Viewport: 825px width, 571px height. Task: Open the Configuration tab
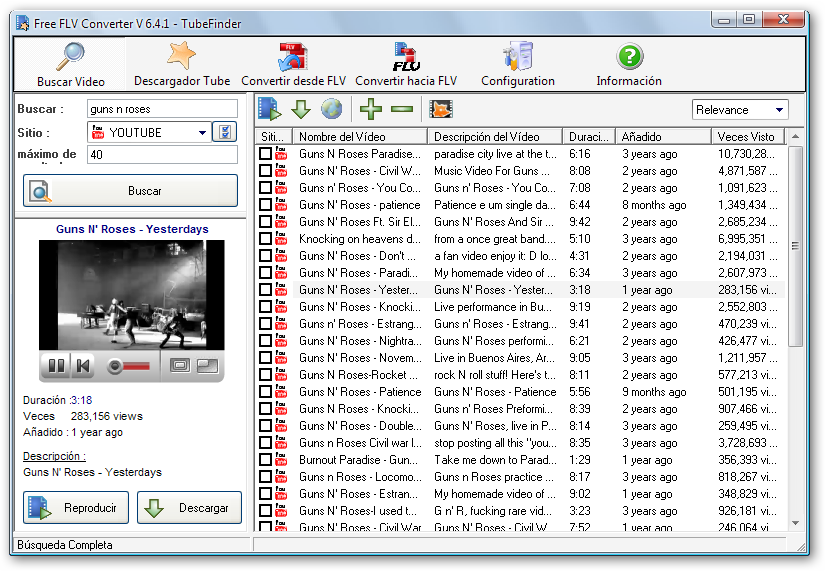coord(517,64)
